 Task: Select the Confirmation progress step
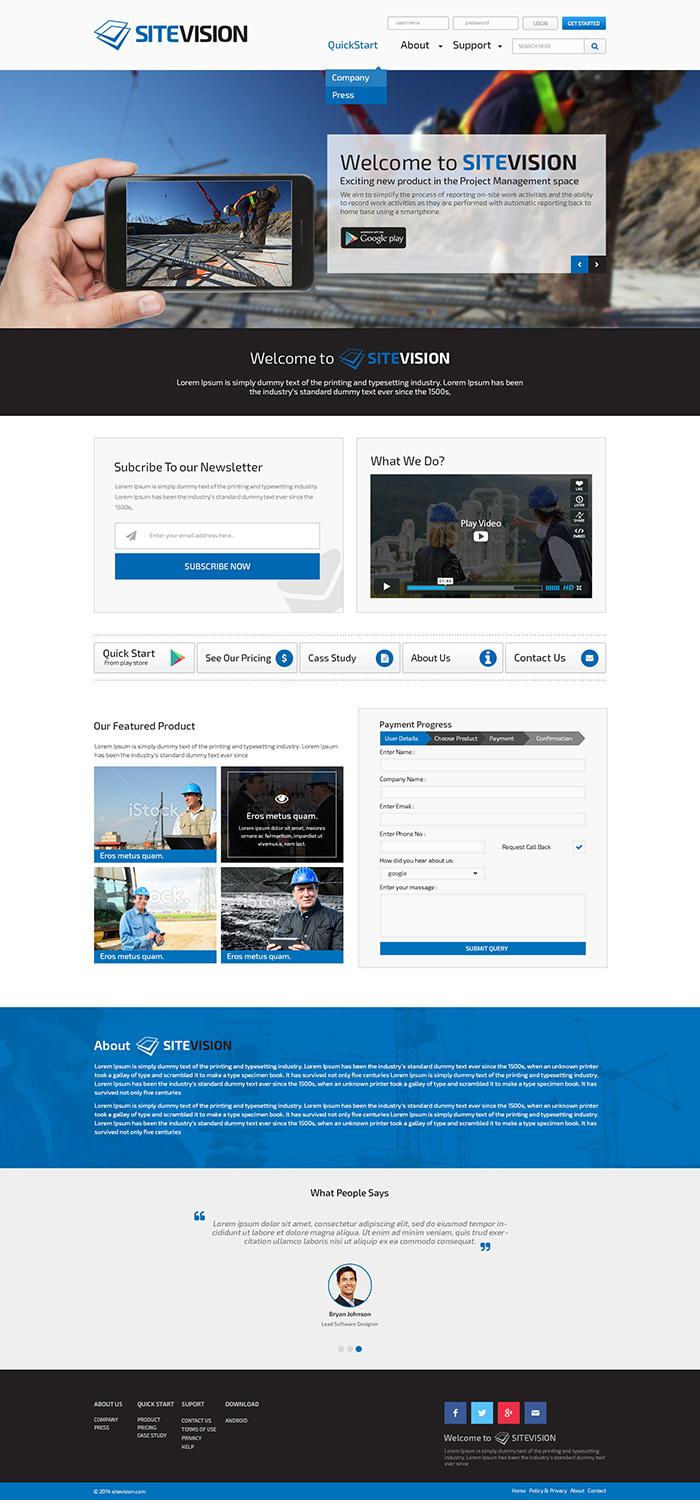coord(555,738)
